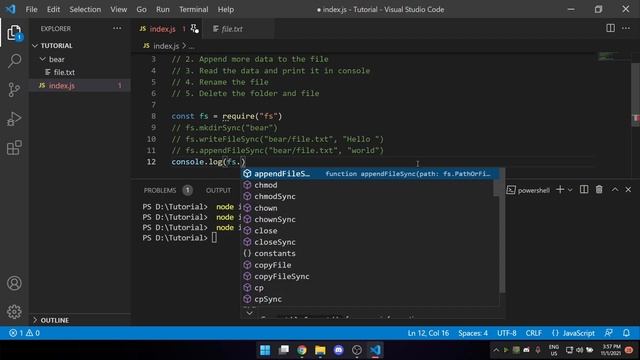This screenshot has height=360, width=640.
Task: Open Discord from the taskbar
Action: (x=338, y=350)
